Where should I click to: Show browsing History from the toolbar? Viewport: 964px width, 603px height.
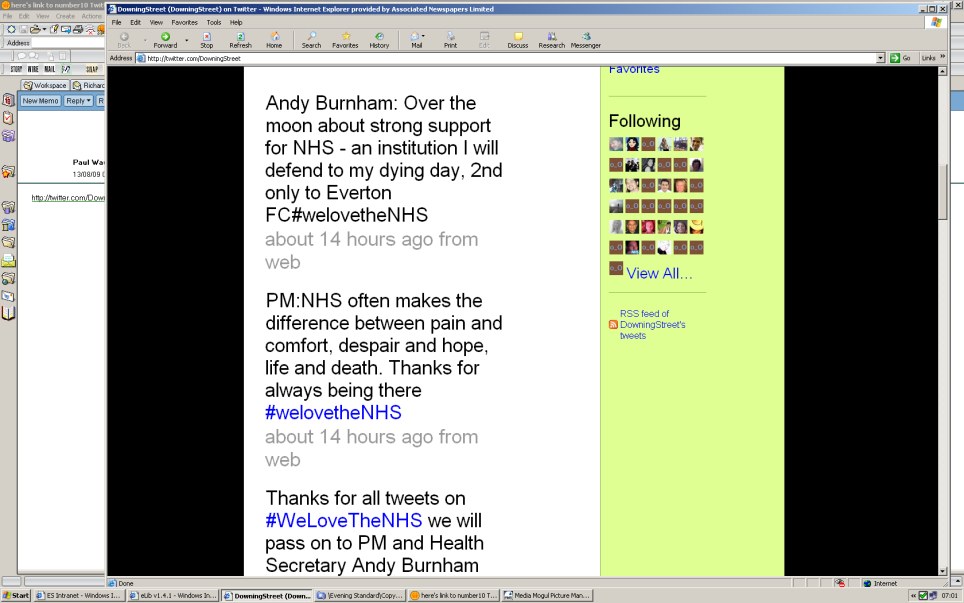[379, 39]
